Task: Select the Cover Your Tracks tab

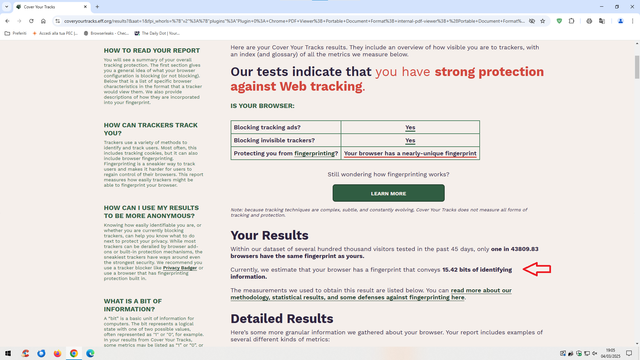Action: pyautogui.click(x=52, y=7)
